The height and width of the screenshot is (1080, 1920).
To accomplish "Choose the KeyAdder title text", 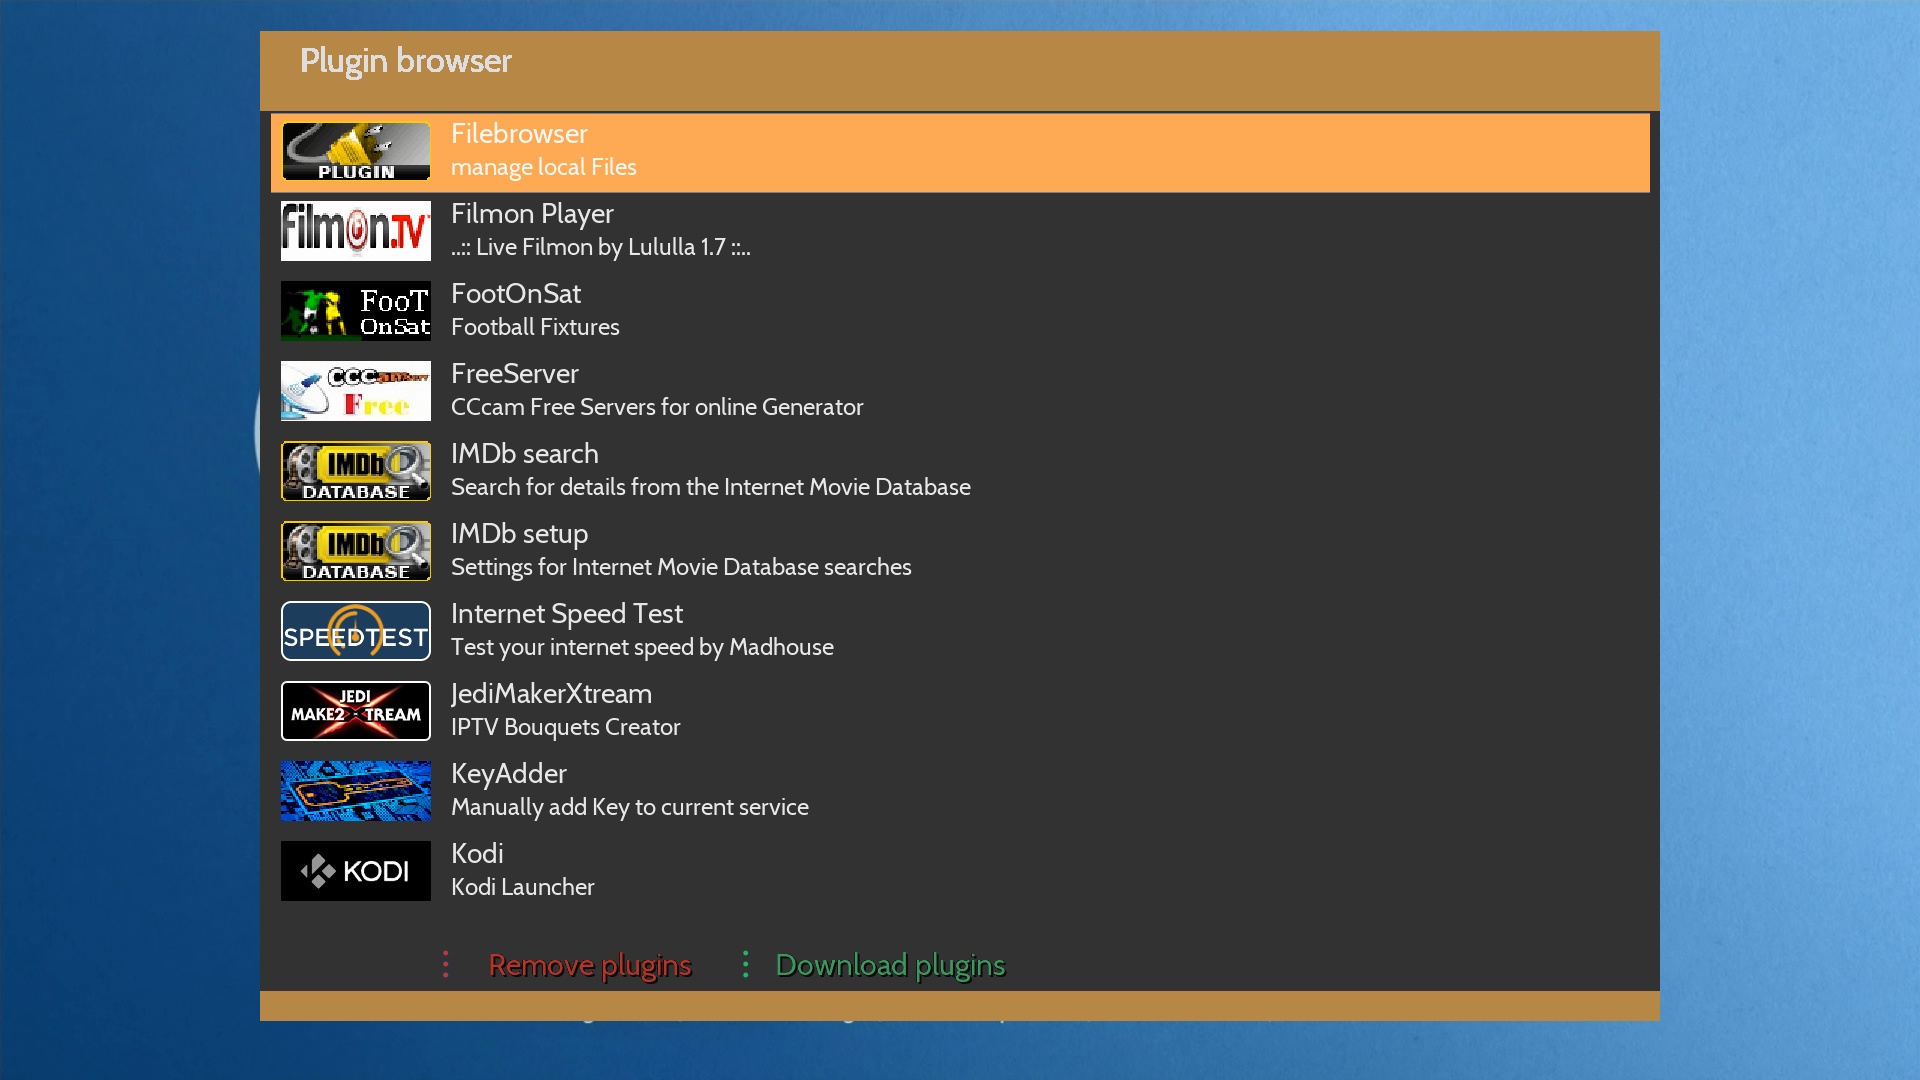I will coord(509,774).
